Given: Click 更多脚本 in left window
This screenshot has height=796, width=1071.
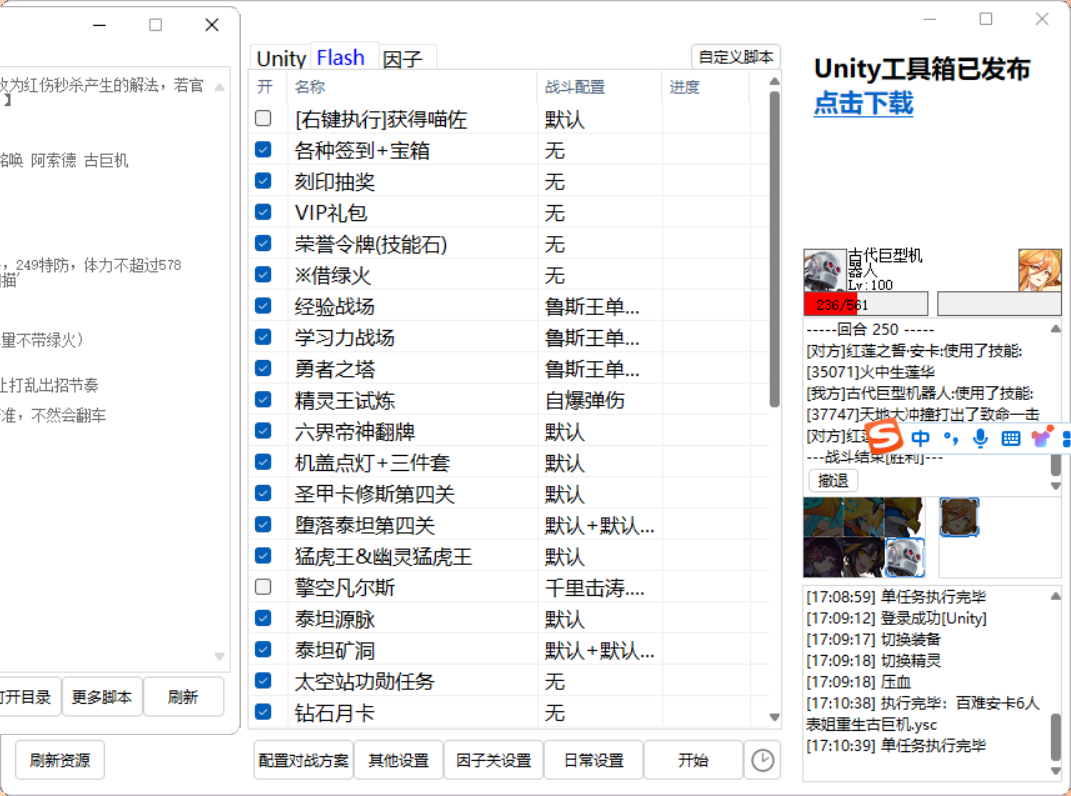Looking at the screenshot, I should (x=102, y=697).
